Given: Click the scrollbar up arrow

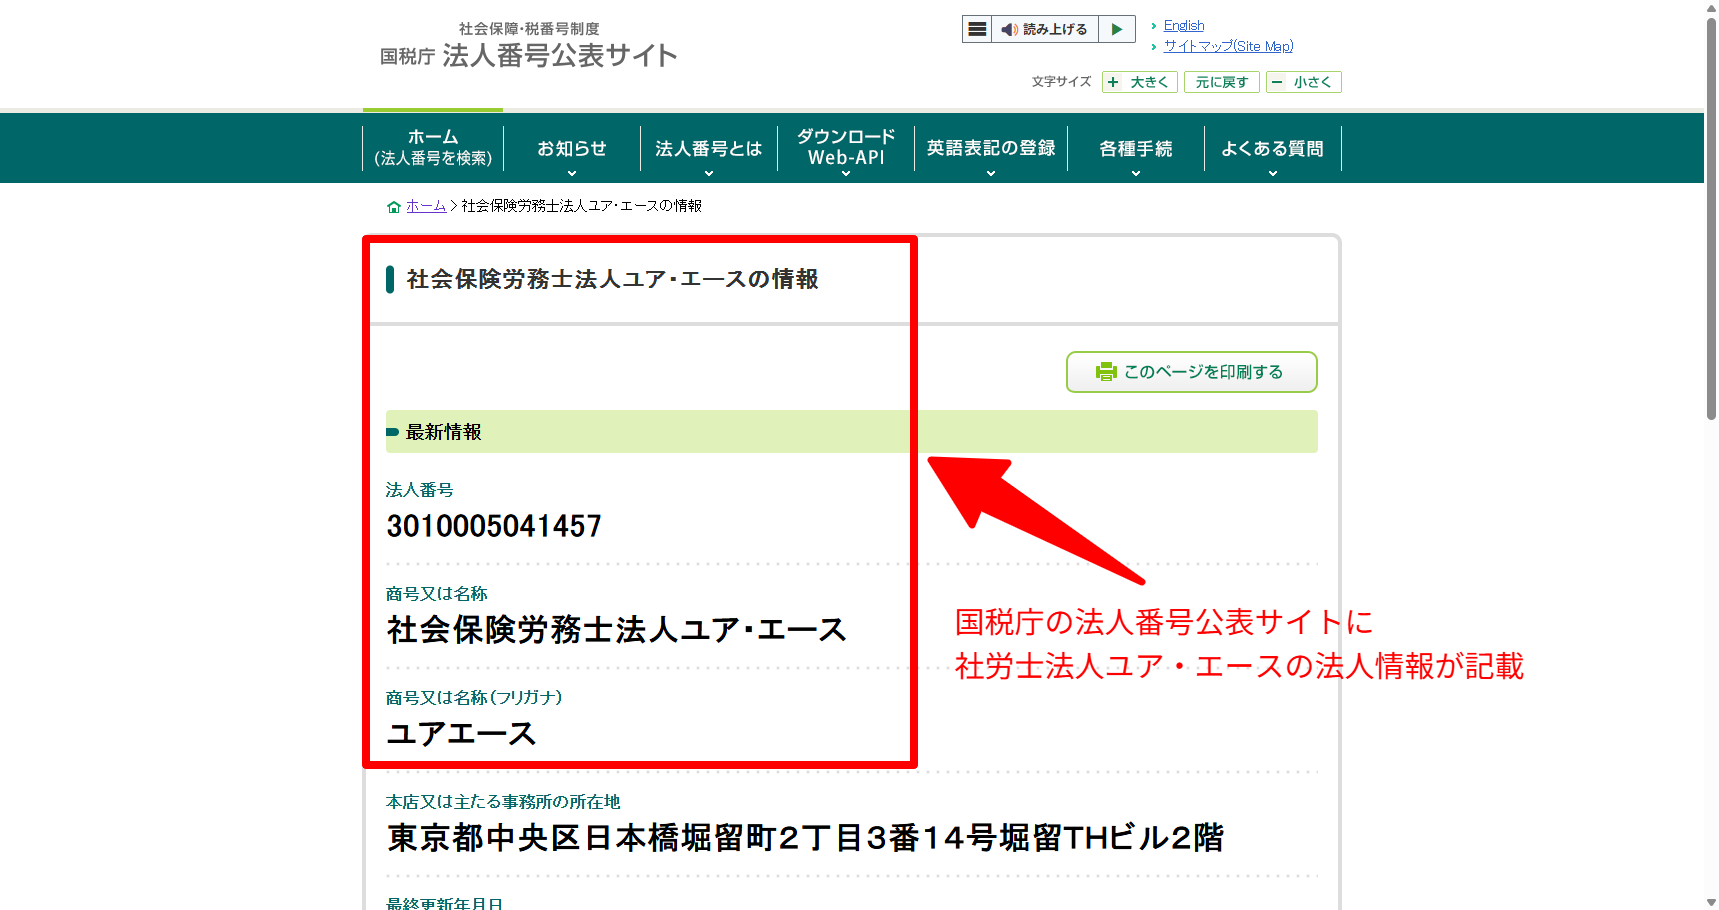Looking at the screenshot, I should click(x=1711, y=7).
